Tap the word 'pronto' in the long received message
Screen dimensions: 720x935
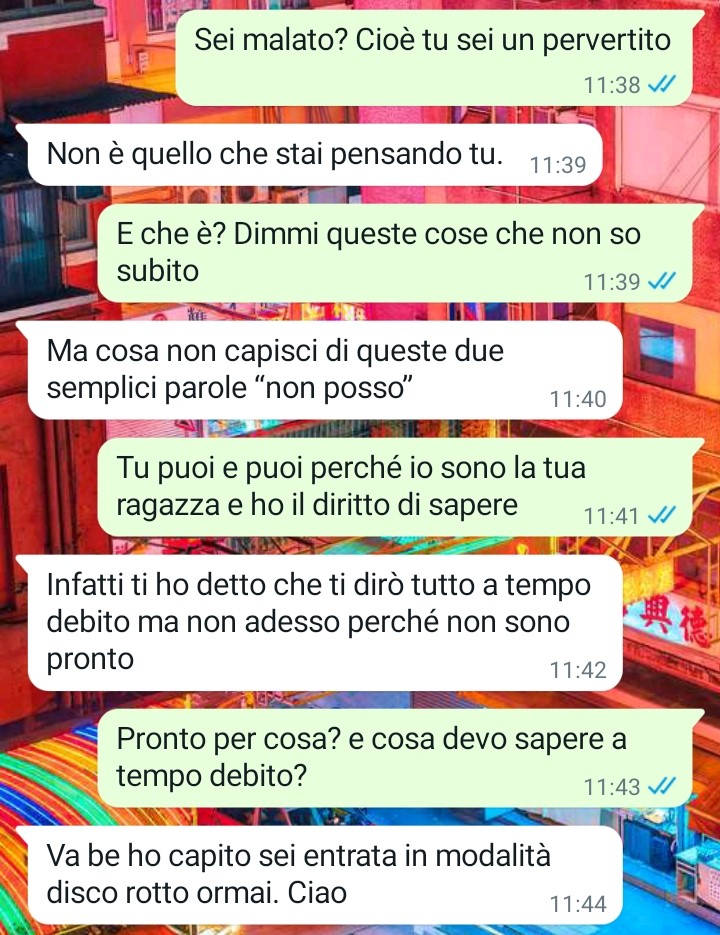point(90,660)
